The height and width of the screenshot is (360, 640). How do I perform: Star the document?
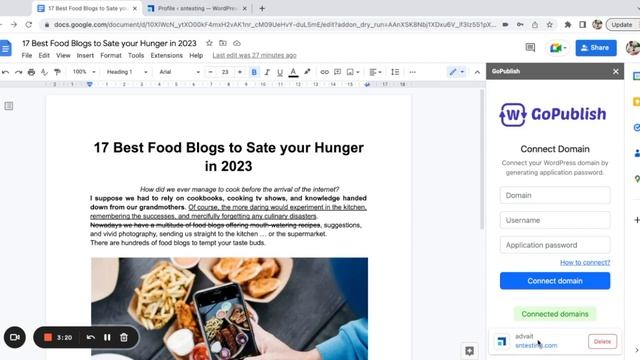point(209,43)
